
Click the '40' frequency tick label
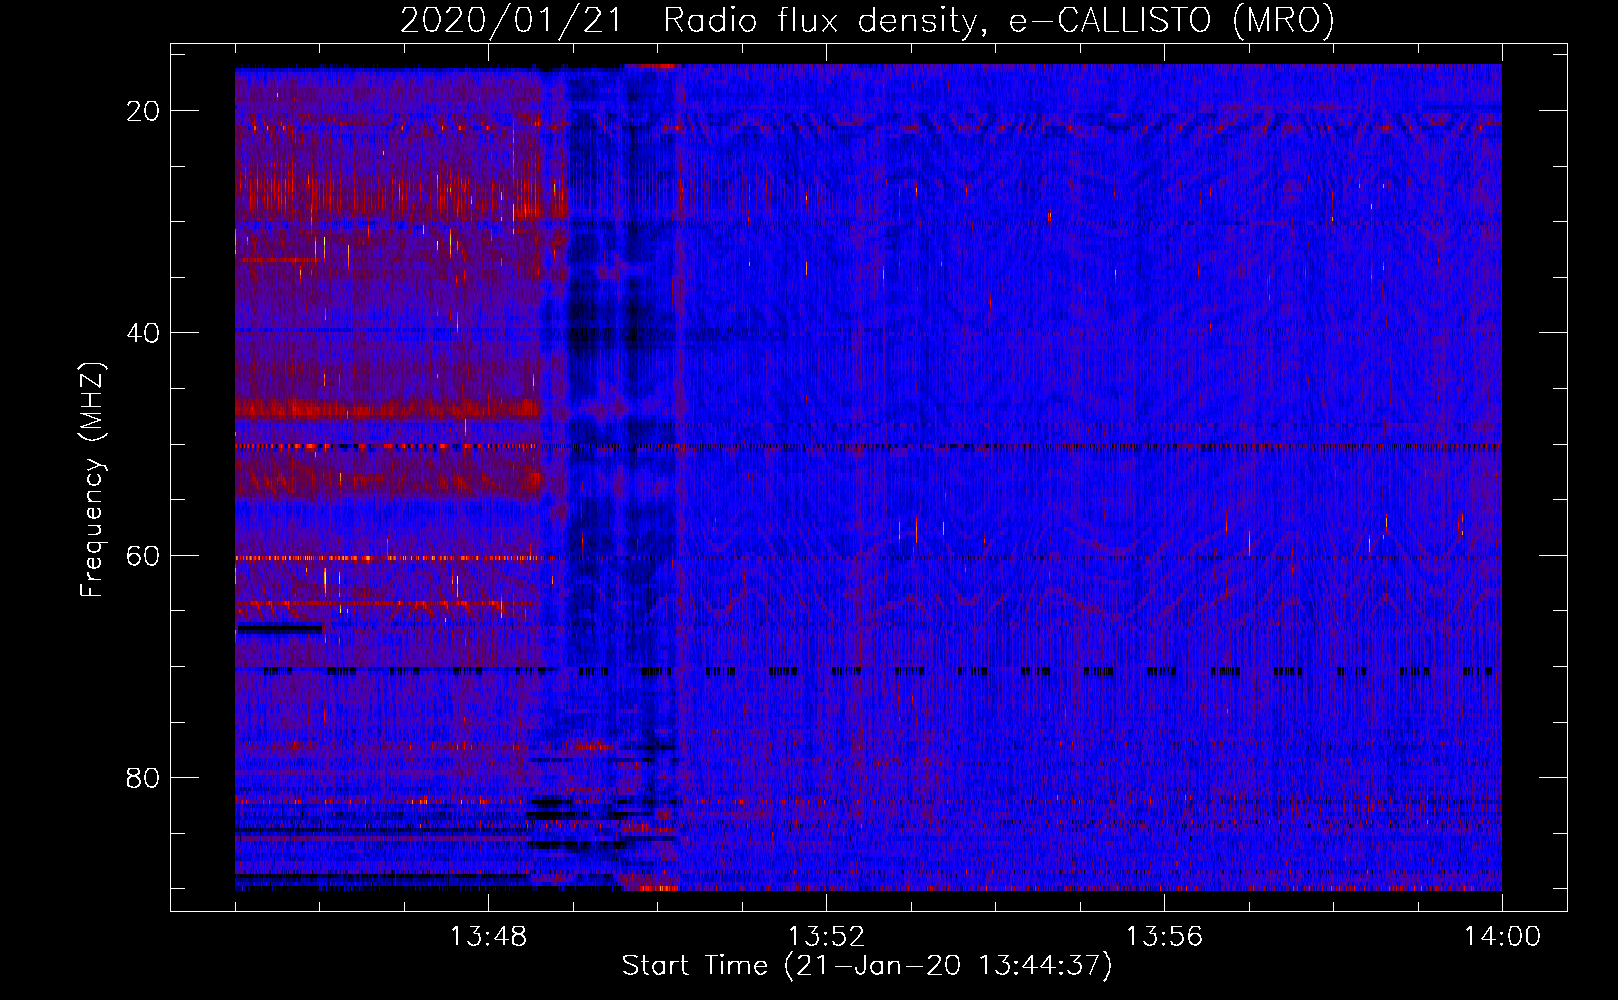(x=144, y=333)
